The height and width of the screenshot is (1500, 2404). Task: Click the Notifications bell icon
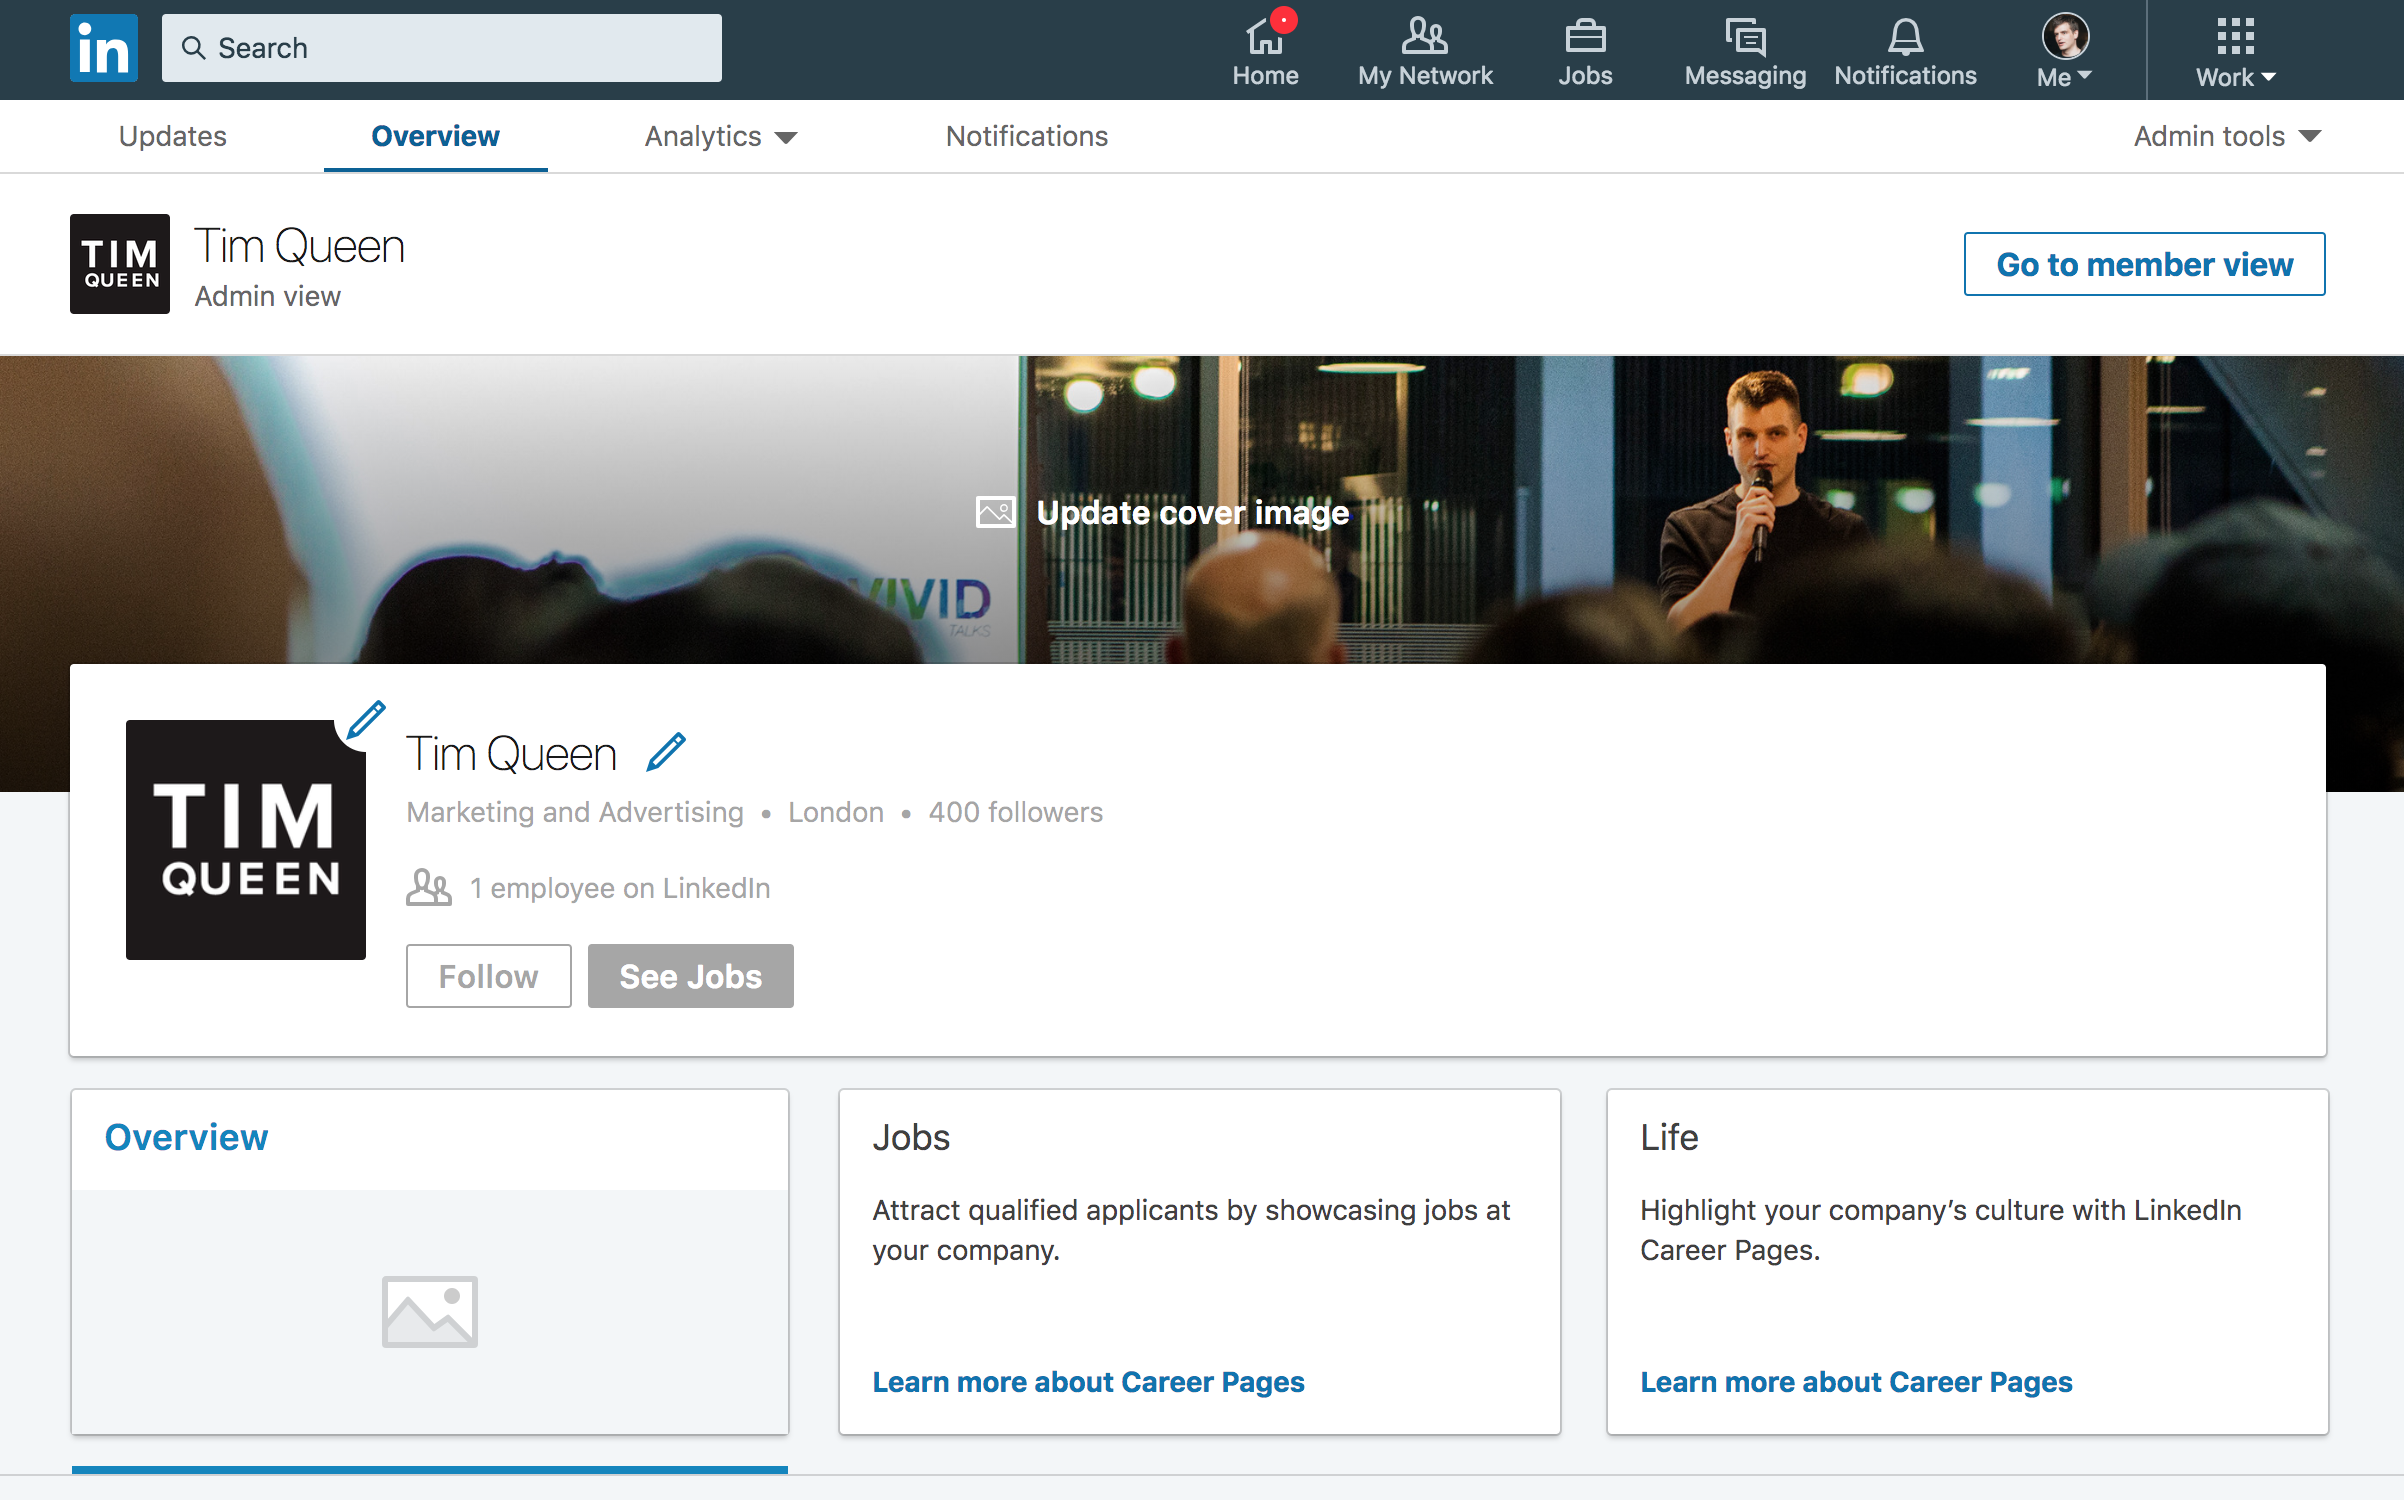(1905, 38)
